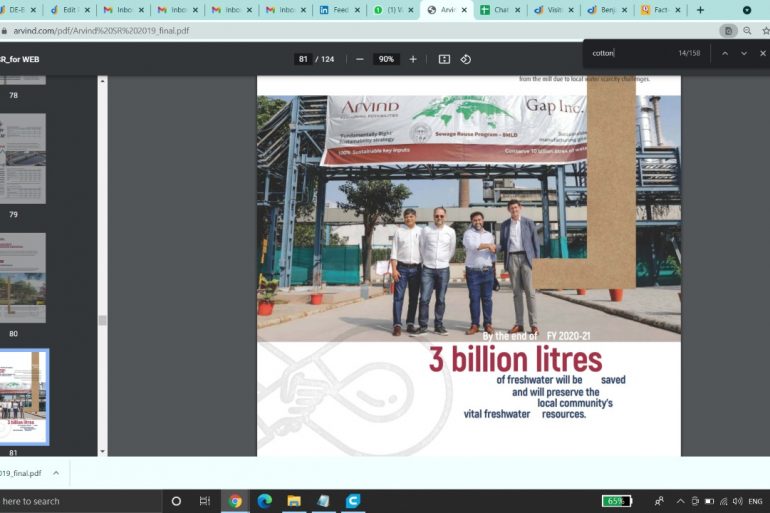Switch to the first Gmail Inbox tab

[x=124, y=10]
